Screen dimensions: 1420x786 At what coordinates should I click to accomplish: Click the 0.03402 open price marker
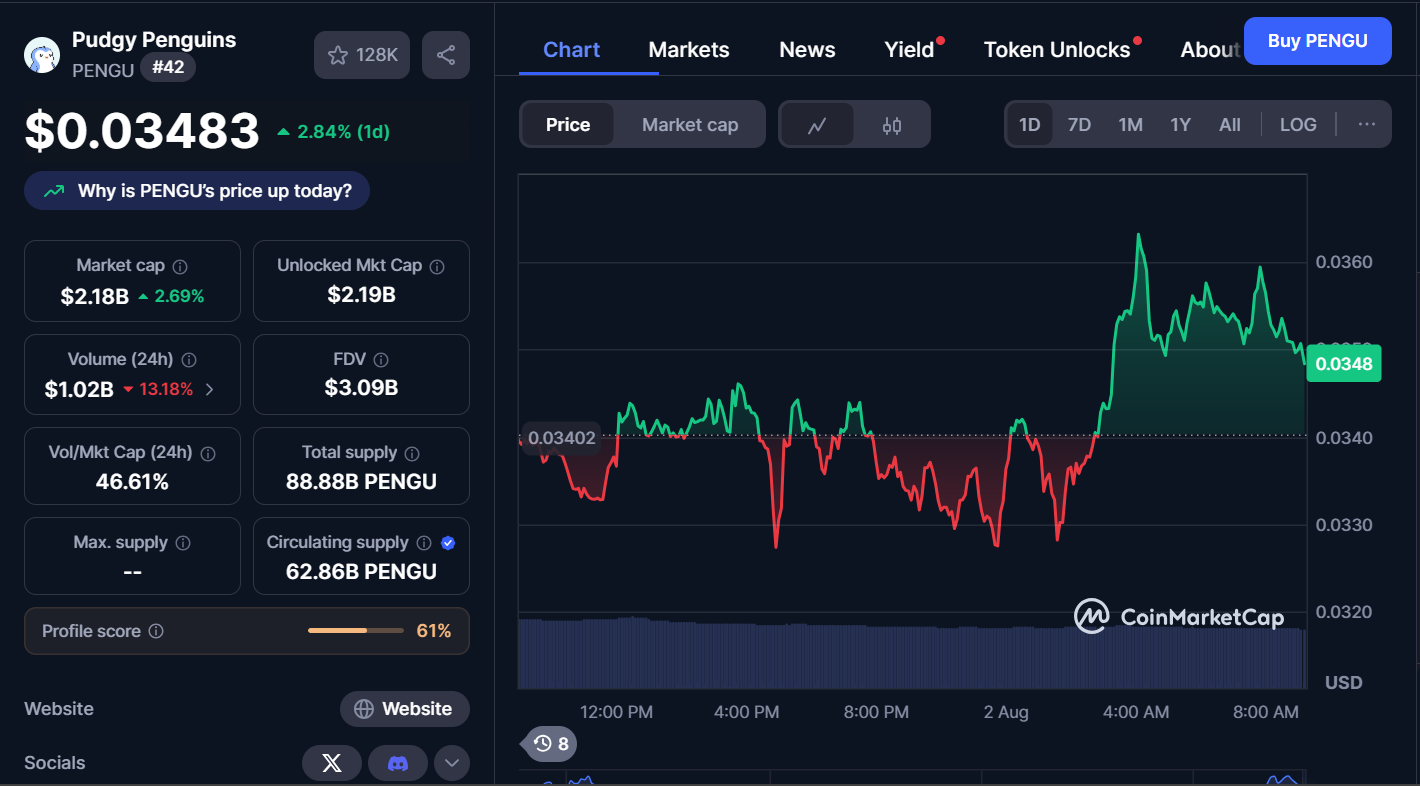(561, 437)
